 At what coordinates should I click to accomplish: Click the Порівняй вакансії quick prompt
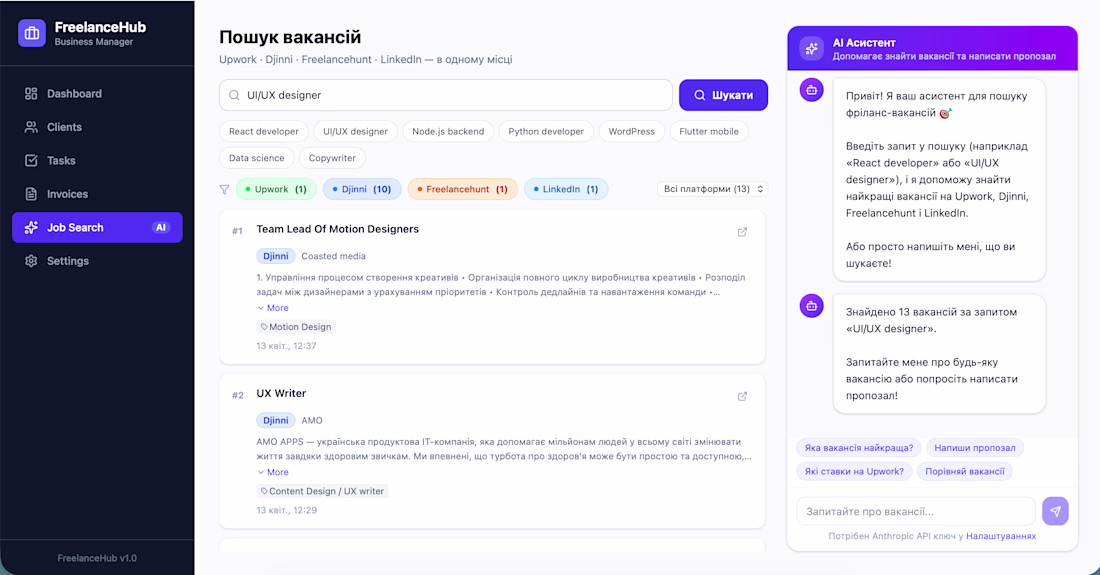tap(965, 471)
